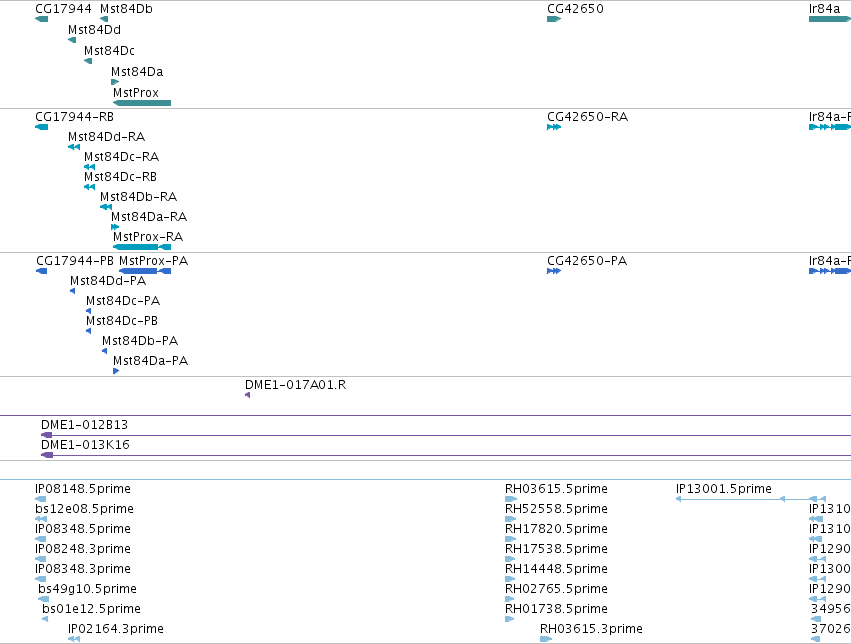Click the IP13001.5prime EST label
Screen dimensions: 851x644
[723, 489]
